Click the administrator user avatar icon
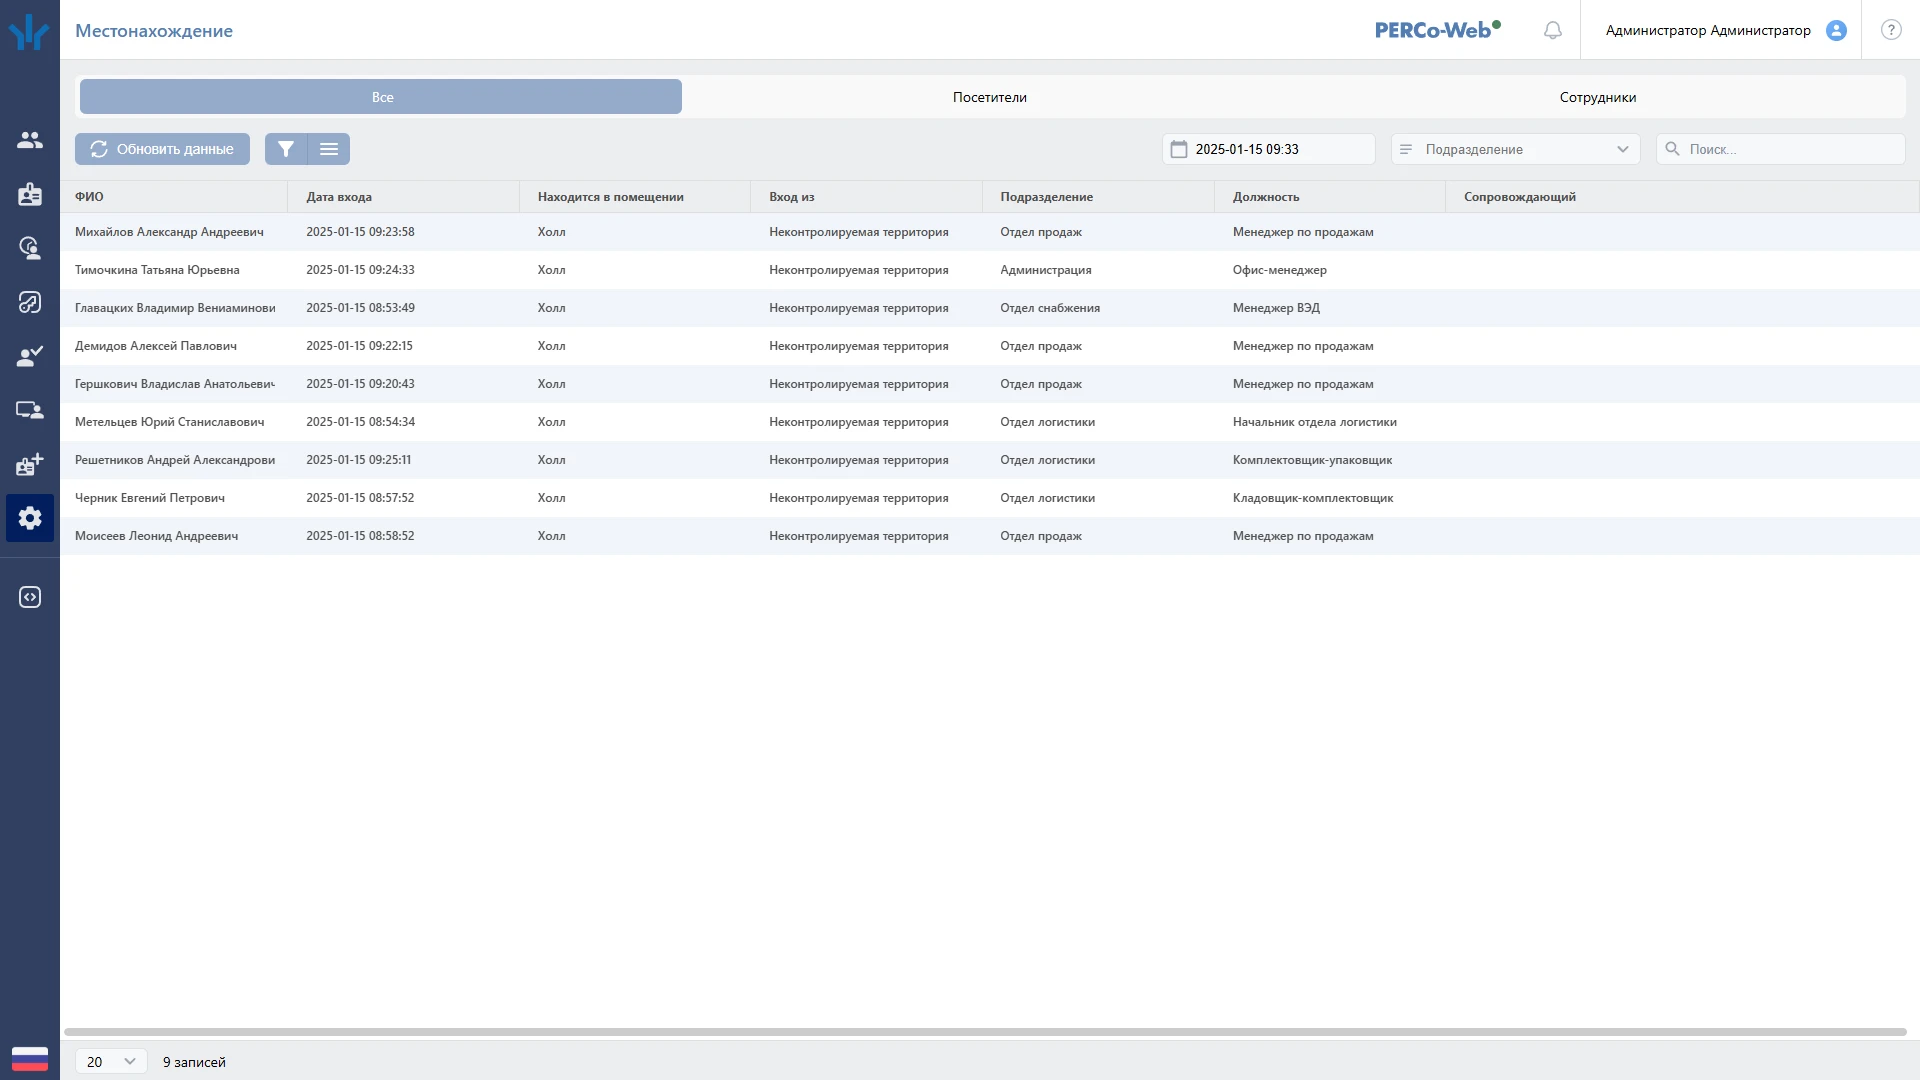Viewport: 1920px width, 1080px height. pyautogui.click(x=1836, y=30)
